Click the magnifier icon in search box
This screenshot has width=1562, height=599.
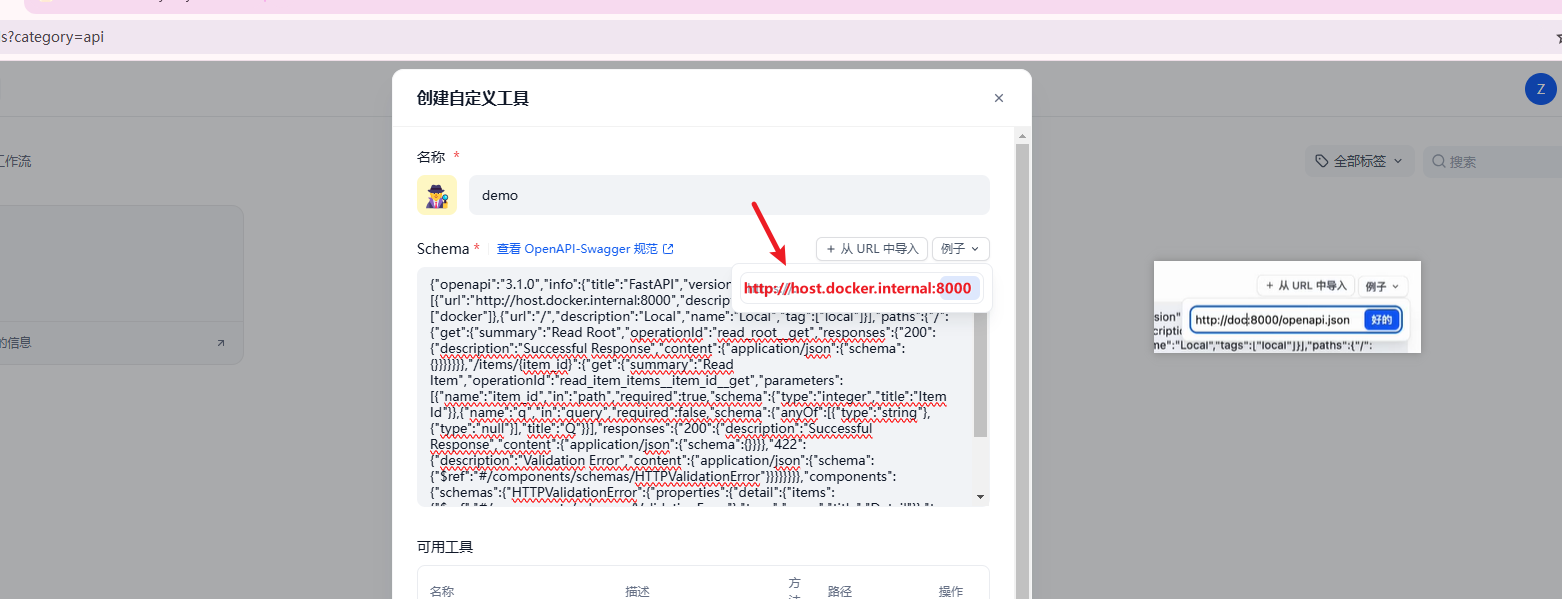pos(1439,161)
